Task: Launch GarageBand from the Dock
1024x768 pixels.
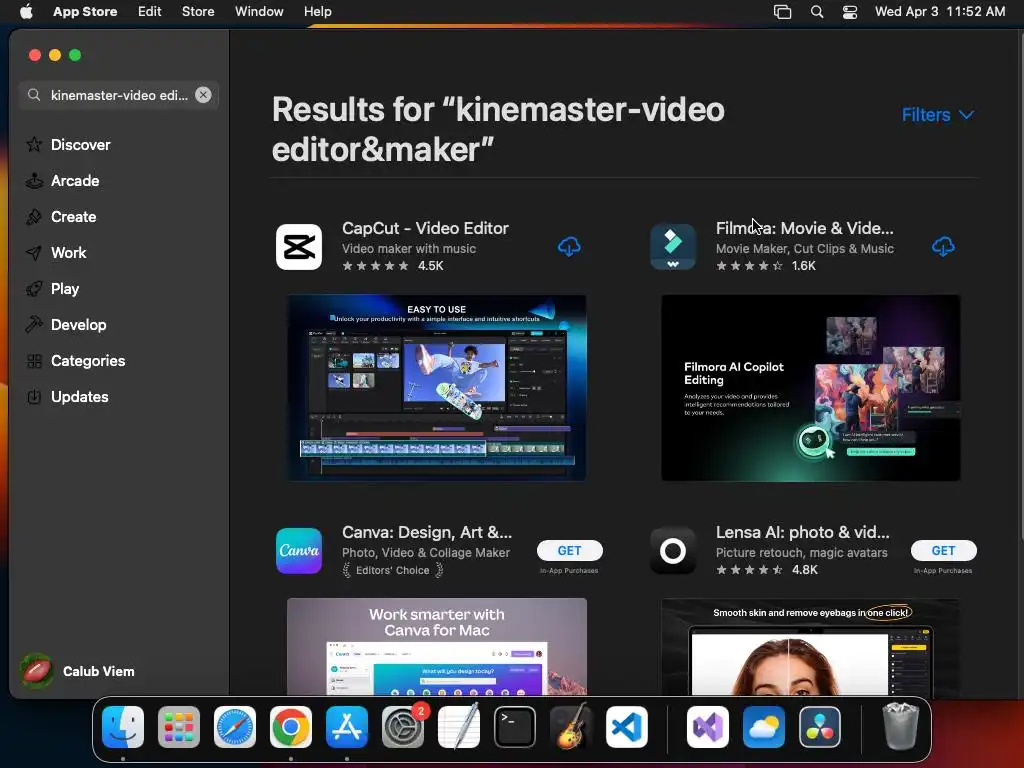Action: pyautogui.click(x=571, y=727)
